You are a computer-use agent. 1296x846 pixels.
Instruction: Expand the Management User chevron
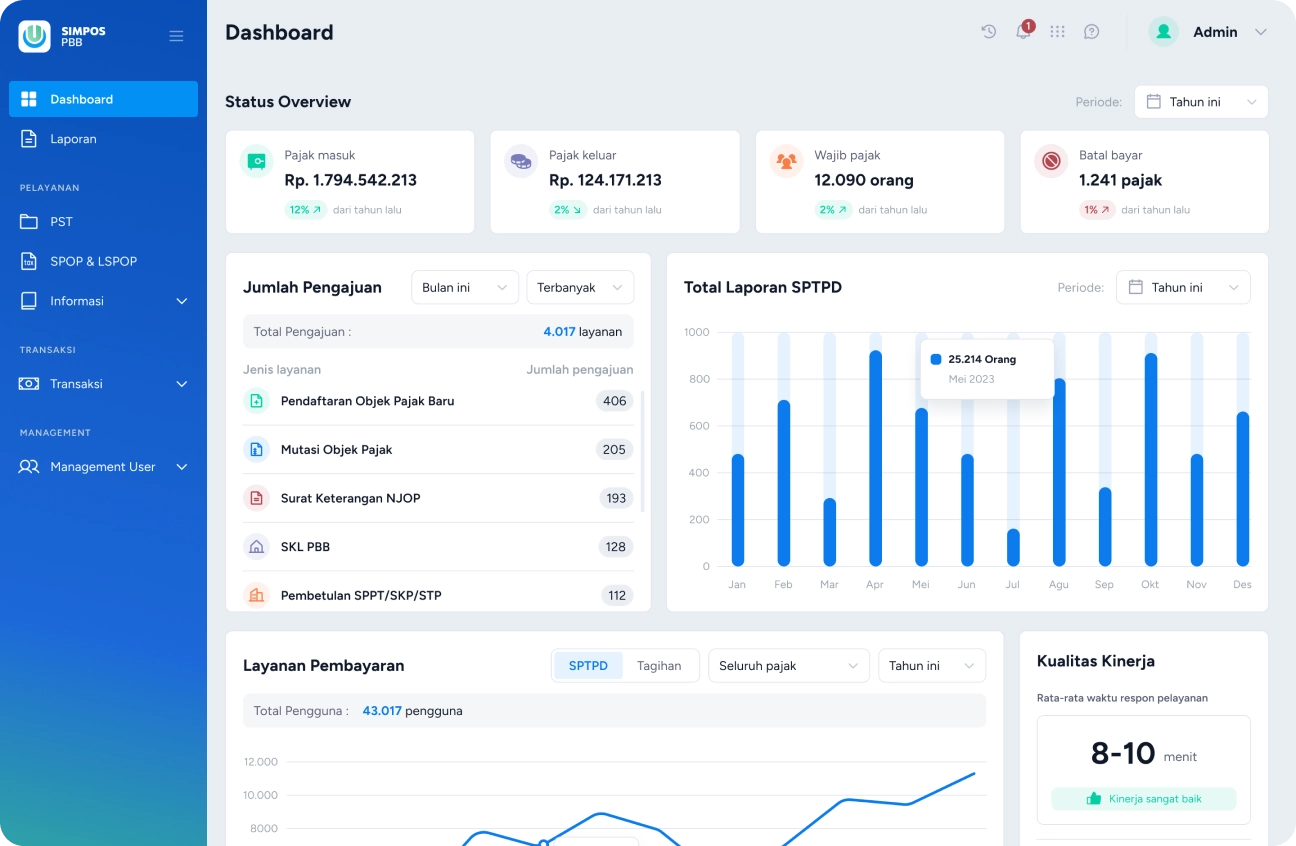tap(182, 467)
